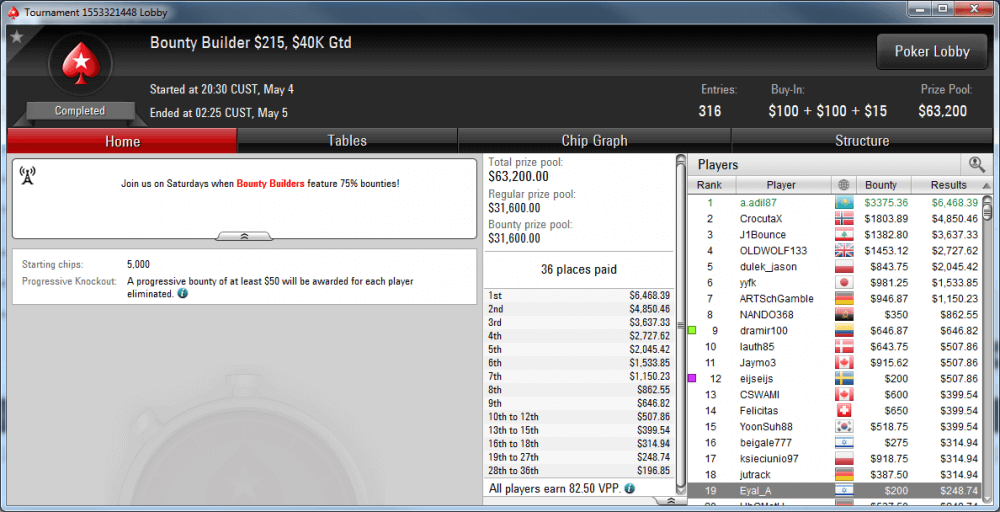Click the favorite star icon top-left
1000x512 pixels.
click(17, 37)
